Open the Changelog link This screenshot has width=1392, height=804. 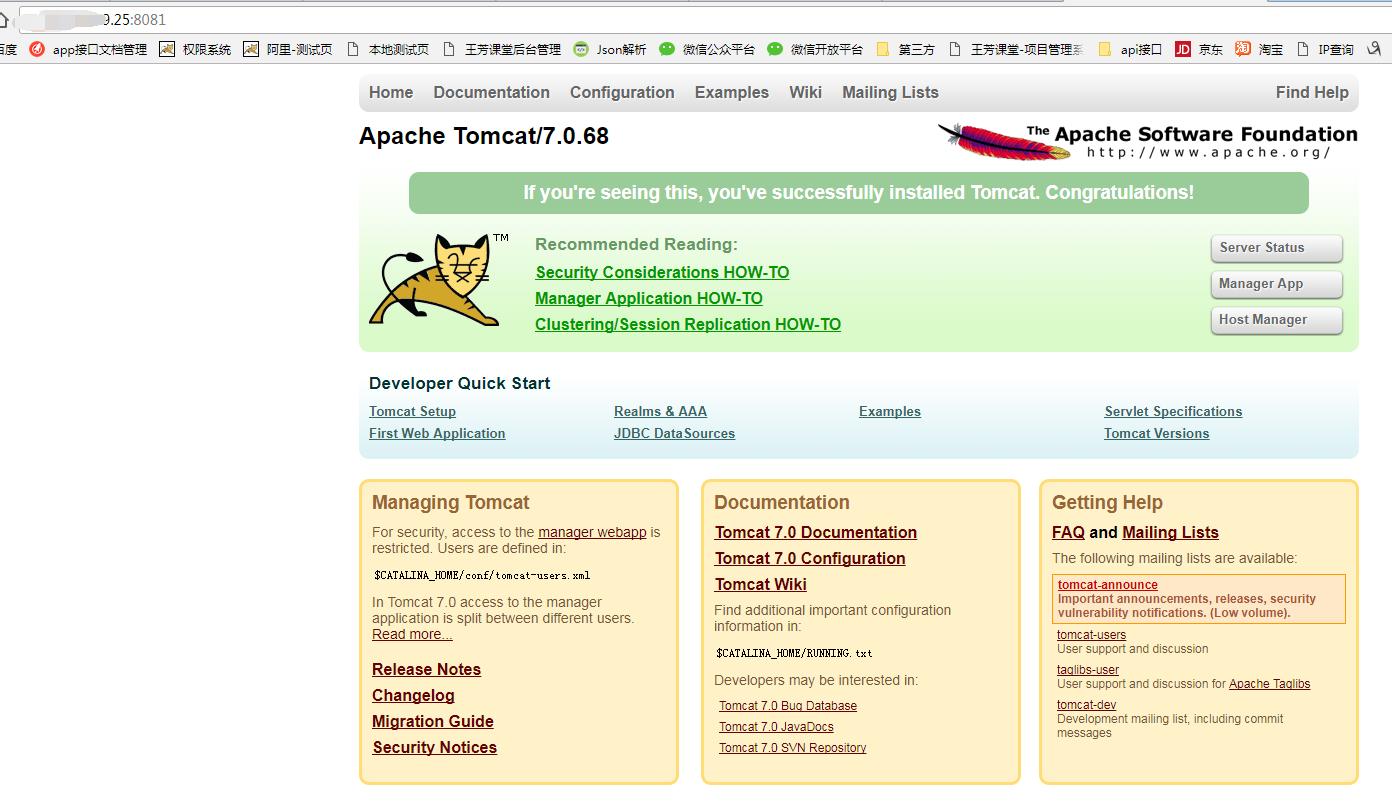tap(413, 695)
